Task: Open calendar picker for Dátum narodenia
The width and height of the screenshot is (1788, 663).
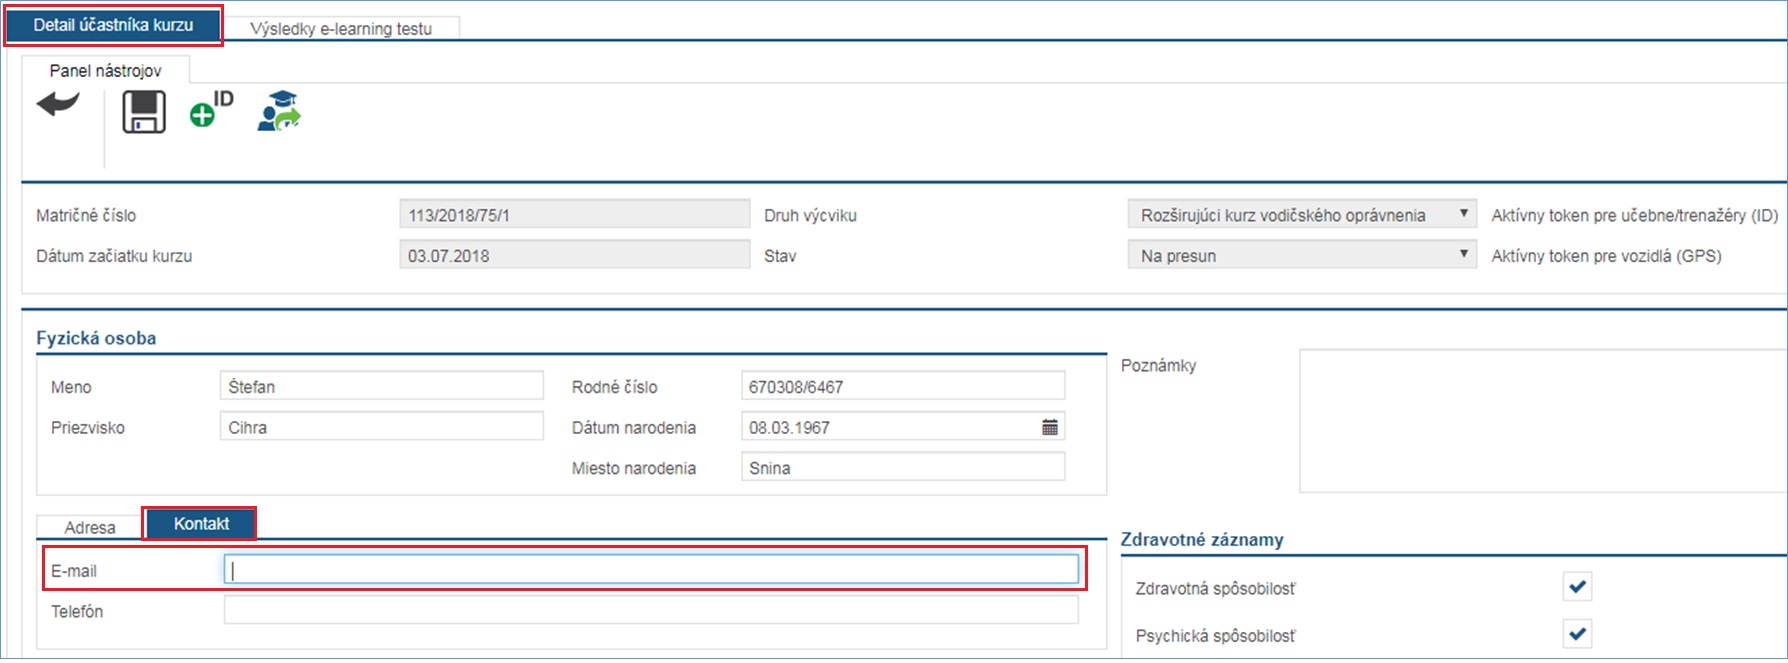Action: [1049, 427]
